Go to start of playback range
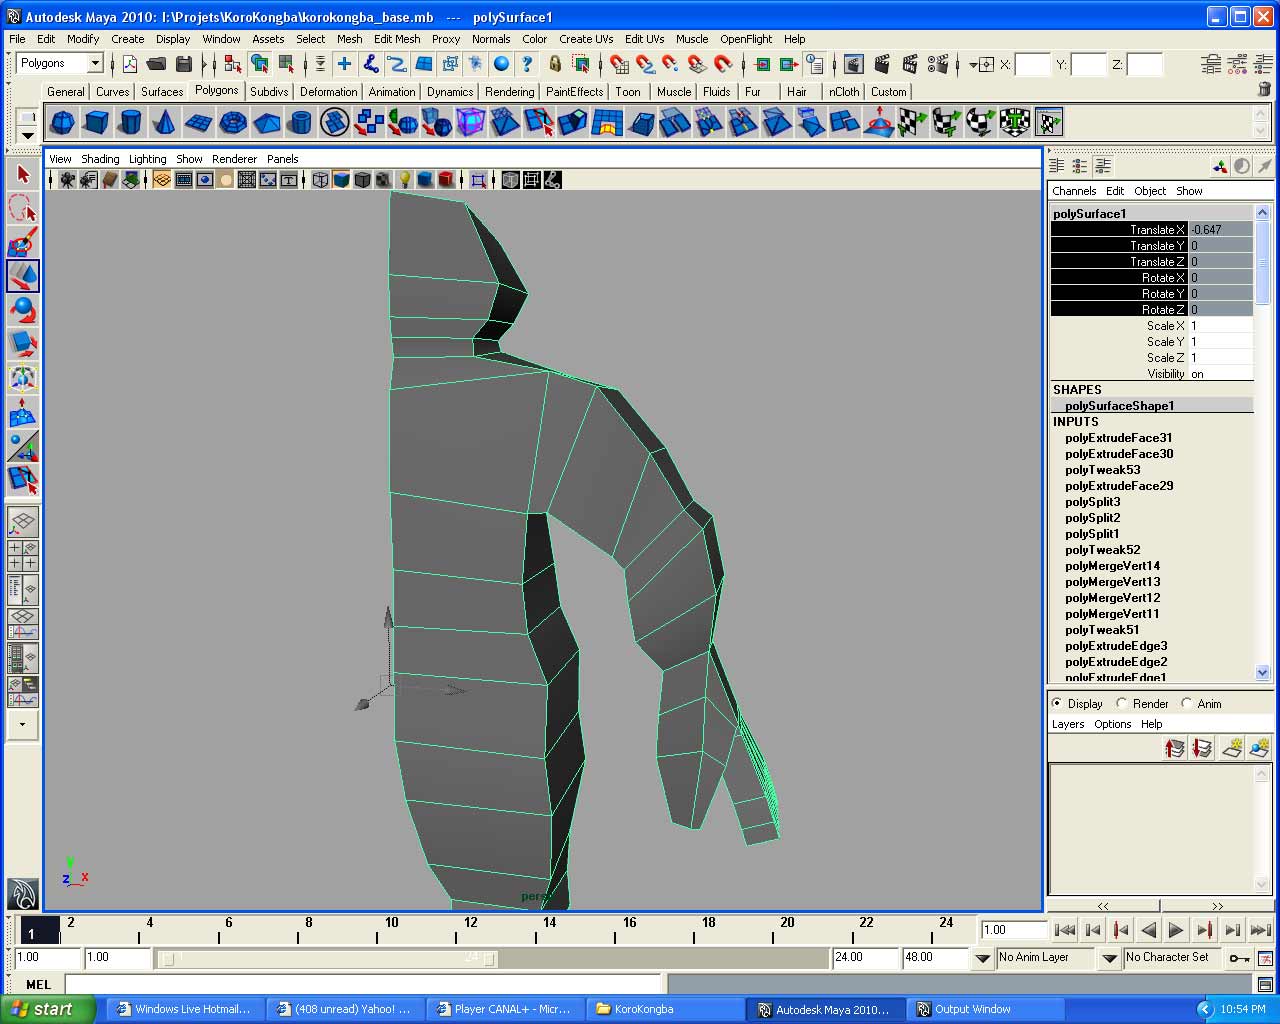Viewport: 1280px width, 1024px height. [1065, 930]
